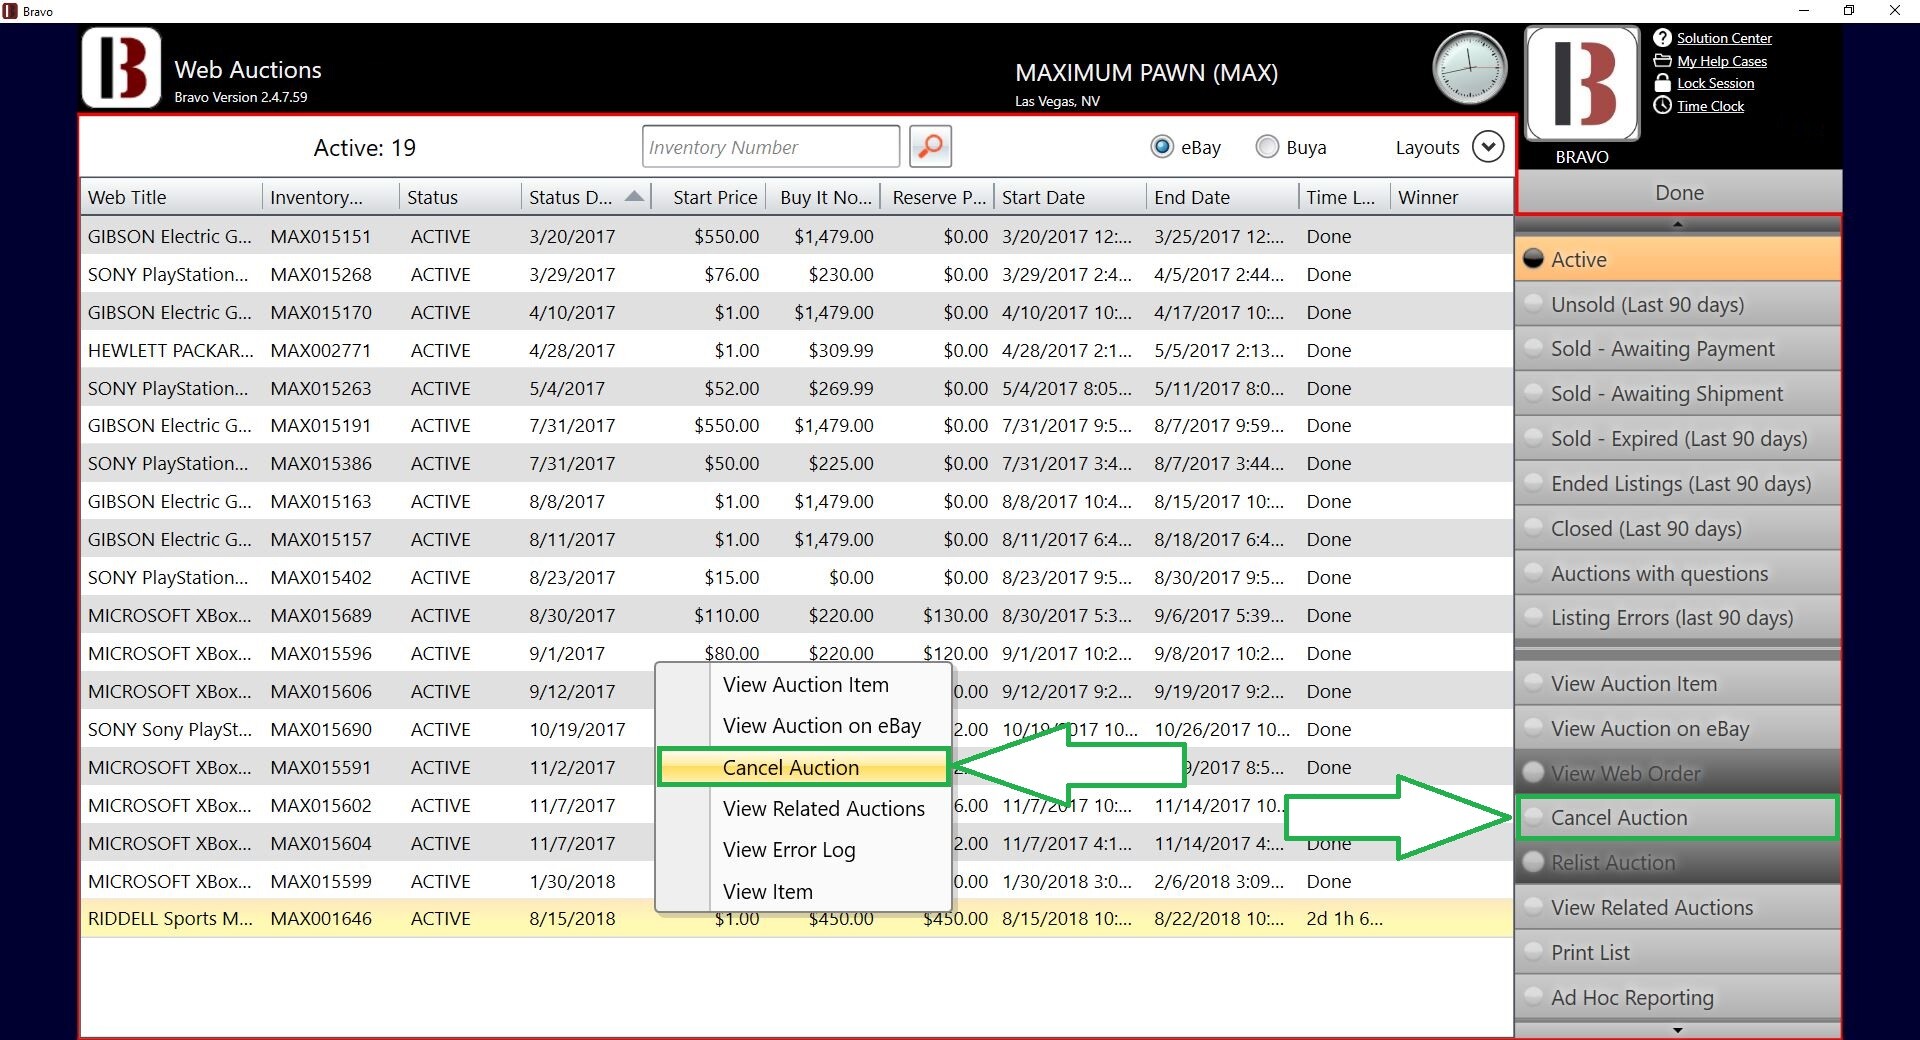1920x1040 pixels.
Task: Select HEWLETT PACKAR... row MAX002771
Action: coord(797,350)
